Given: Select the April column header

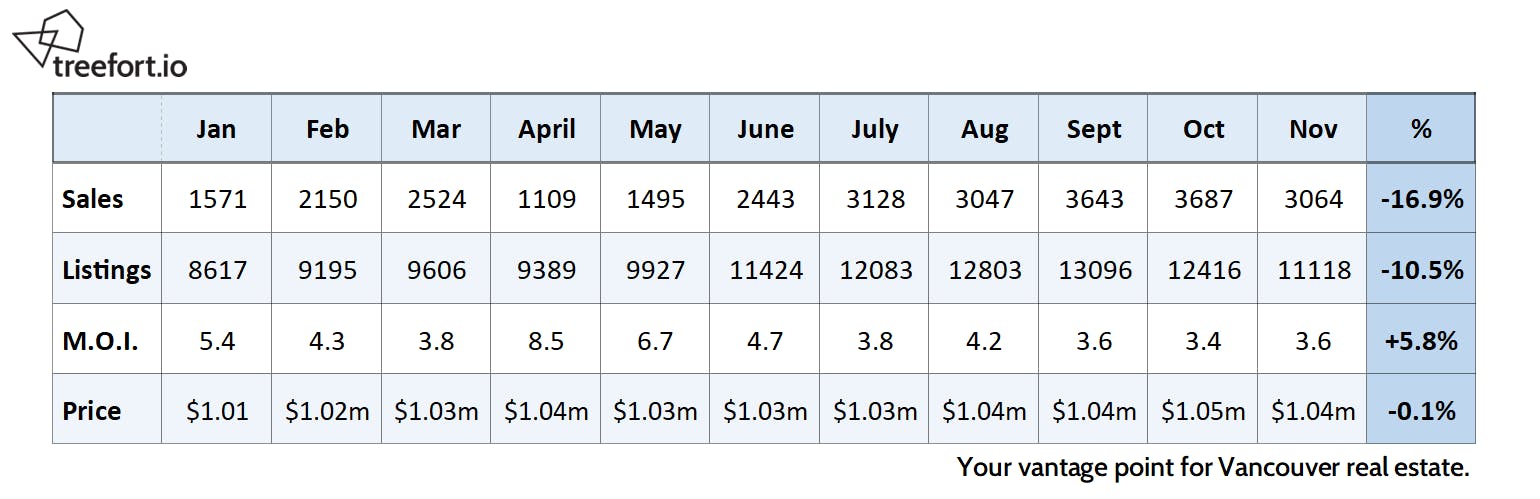Looking at the screenshot, I should (546, 129).
